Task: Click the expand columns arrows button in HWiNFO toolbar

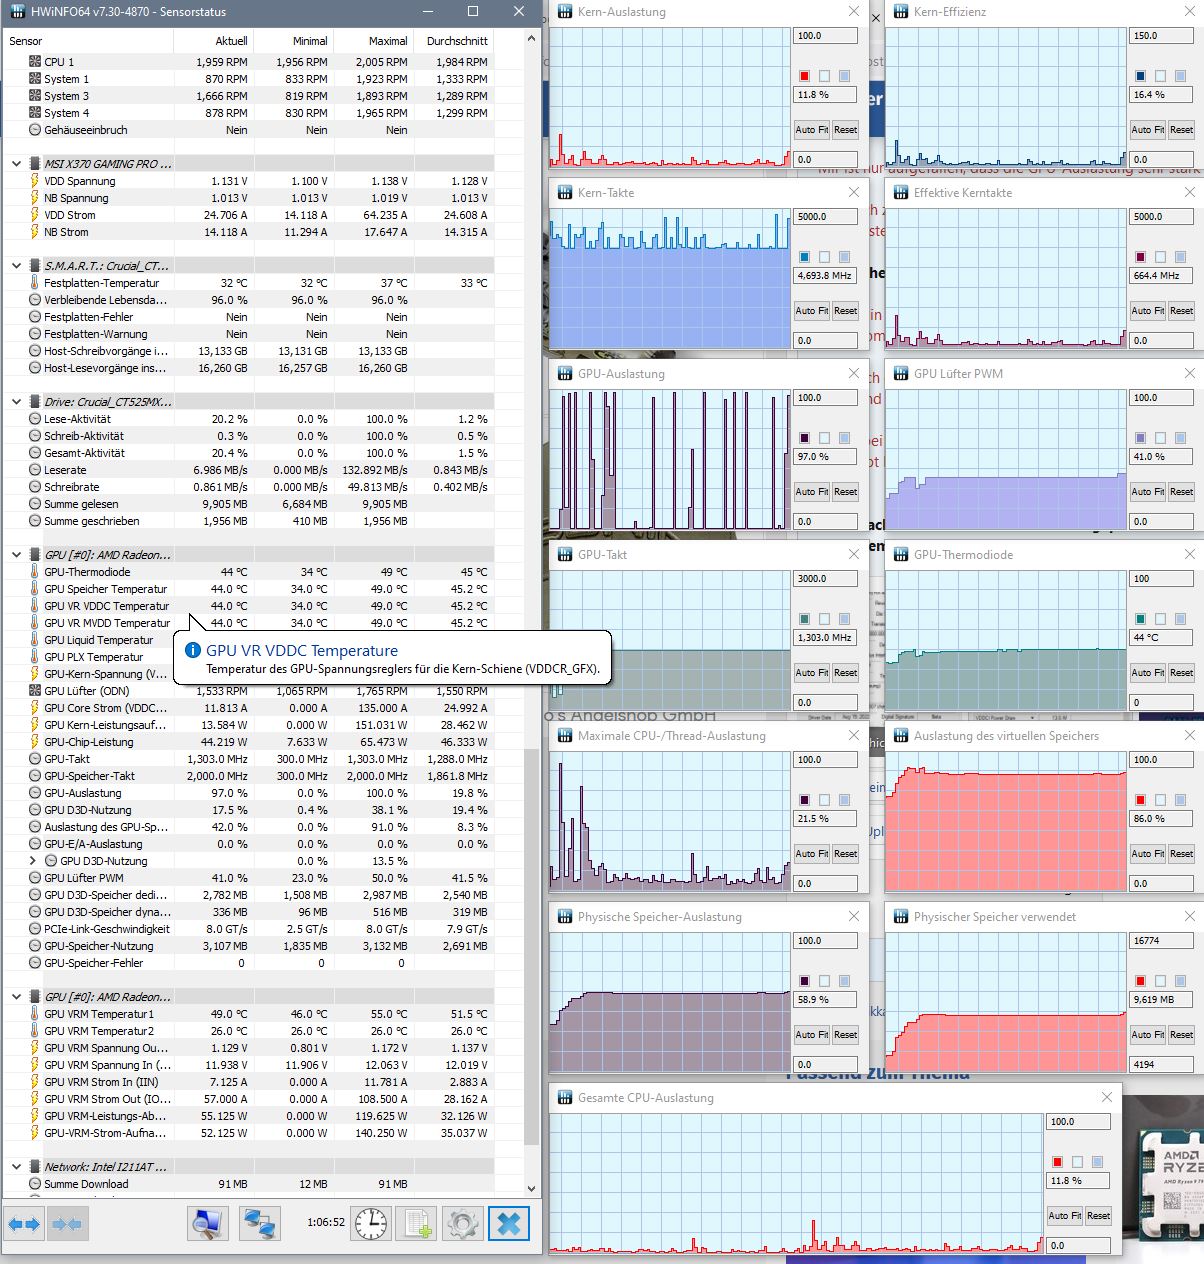Action: pos(24,1223)
